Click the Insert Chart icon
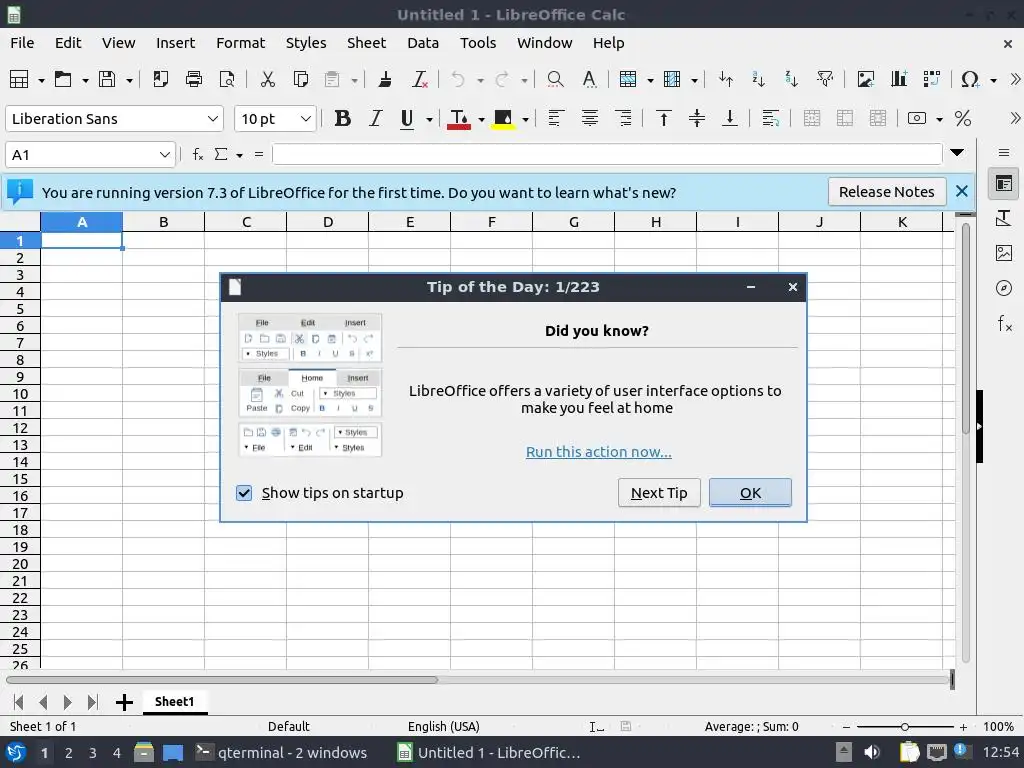The image size is (1024, 768). pyautogui.click(x=899, y=79)
